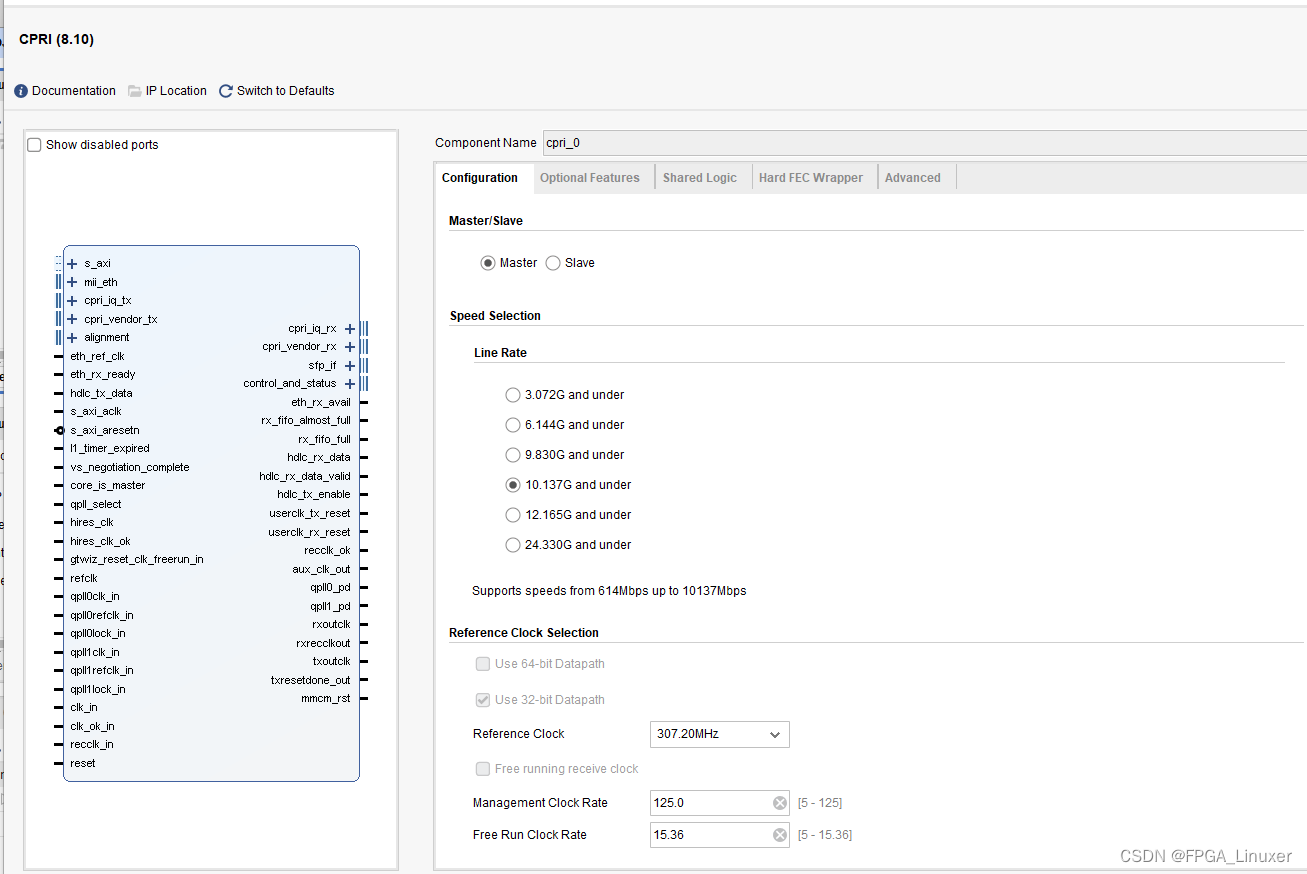
Task: Choose 24.330G and under line rate
Action: (x=513, y=545)
